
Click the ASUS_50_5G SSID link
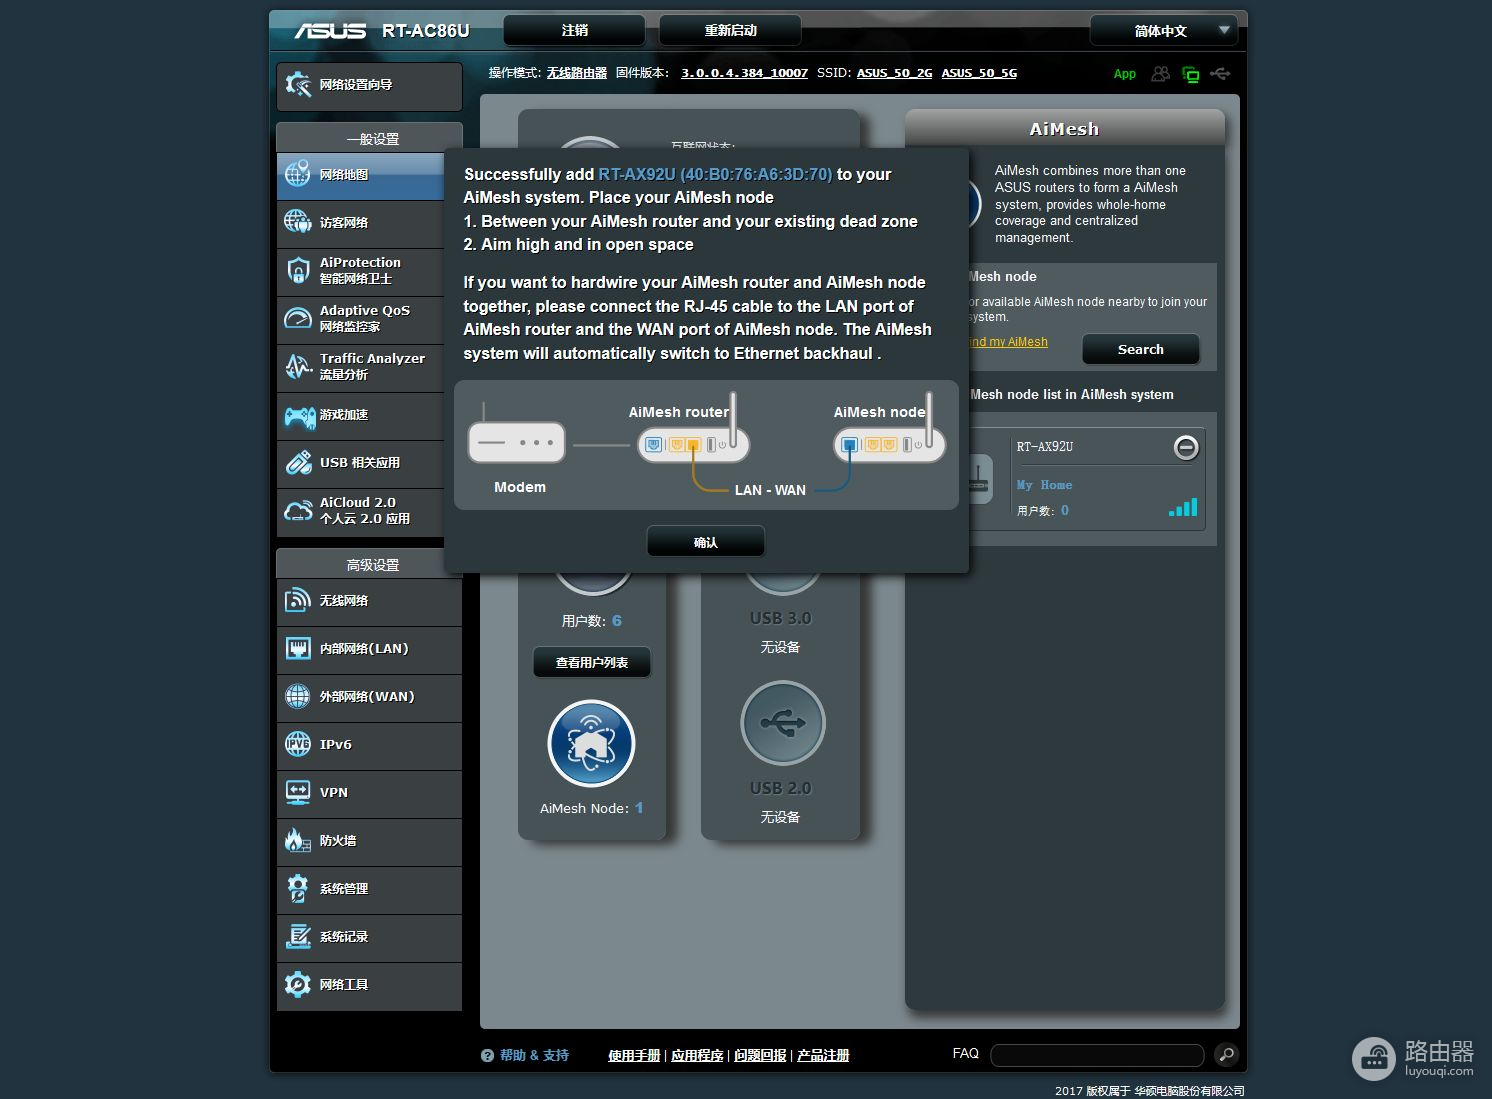click(x=978, y=73)
